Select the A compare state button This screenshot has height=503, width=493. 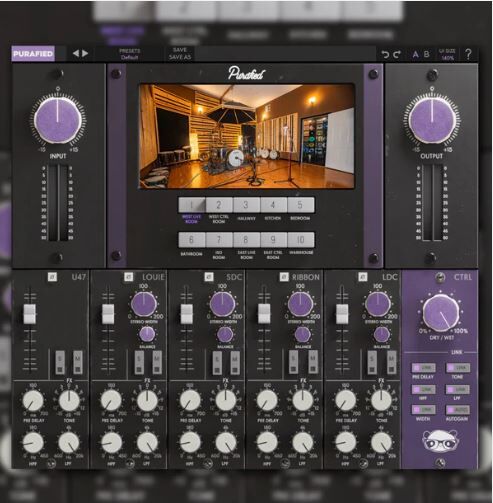coord(415,54)
